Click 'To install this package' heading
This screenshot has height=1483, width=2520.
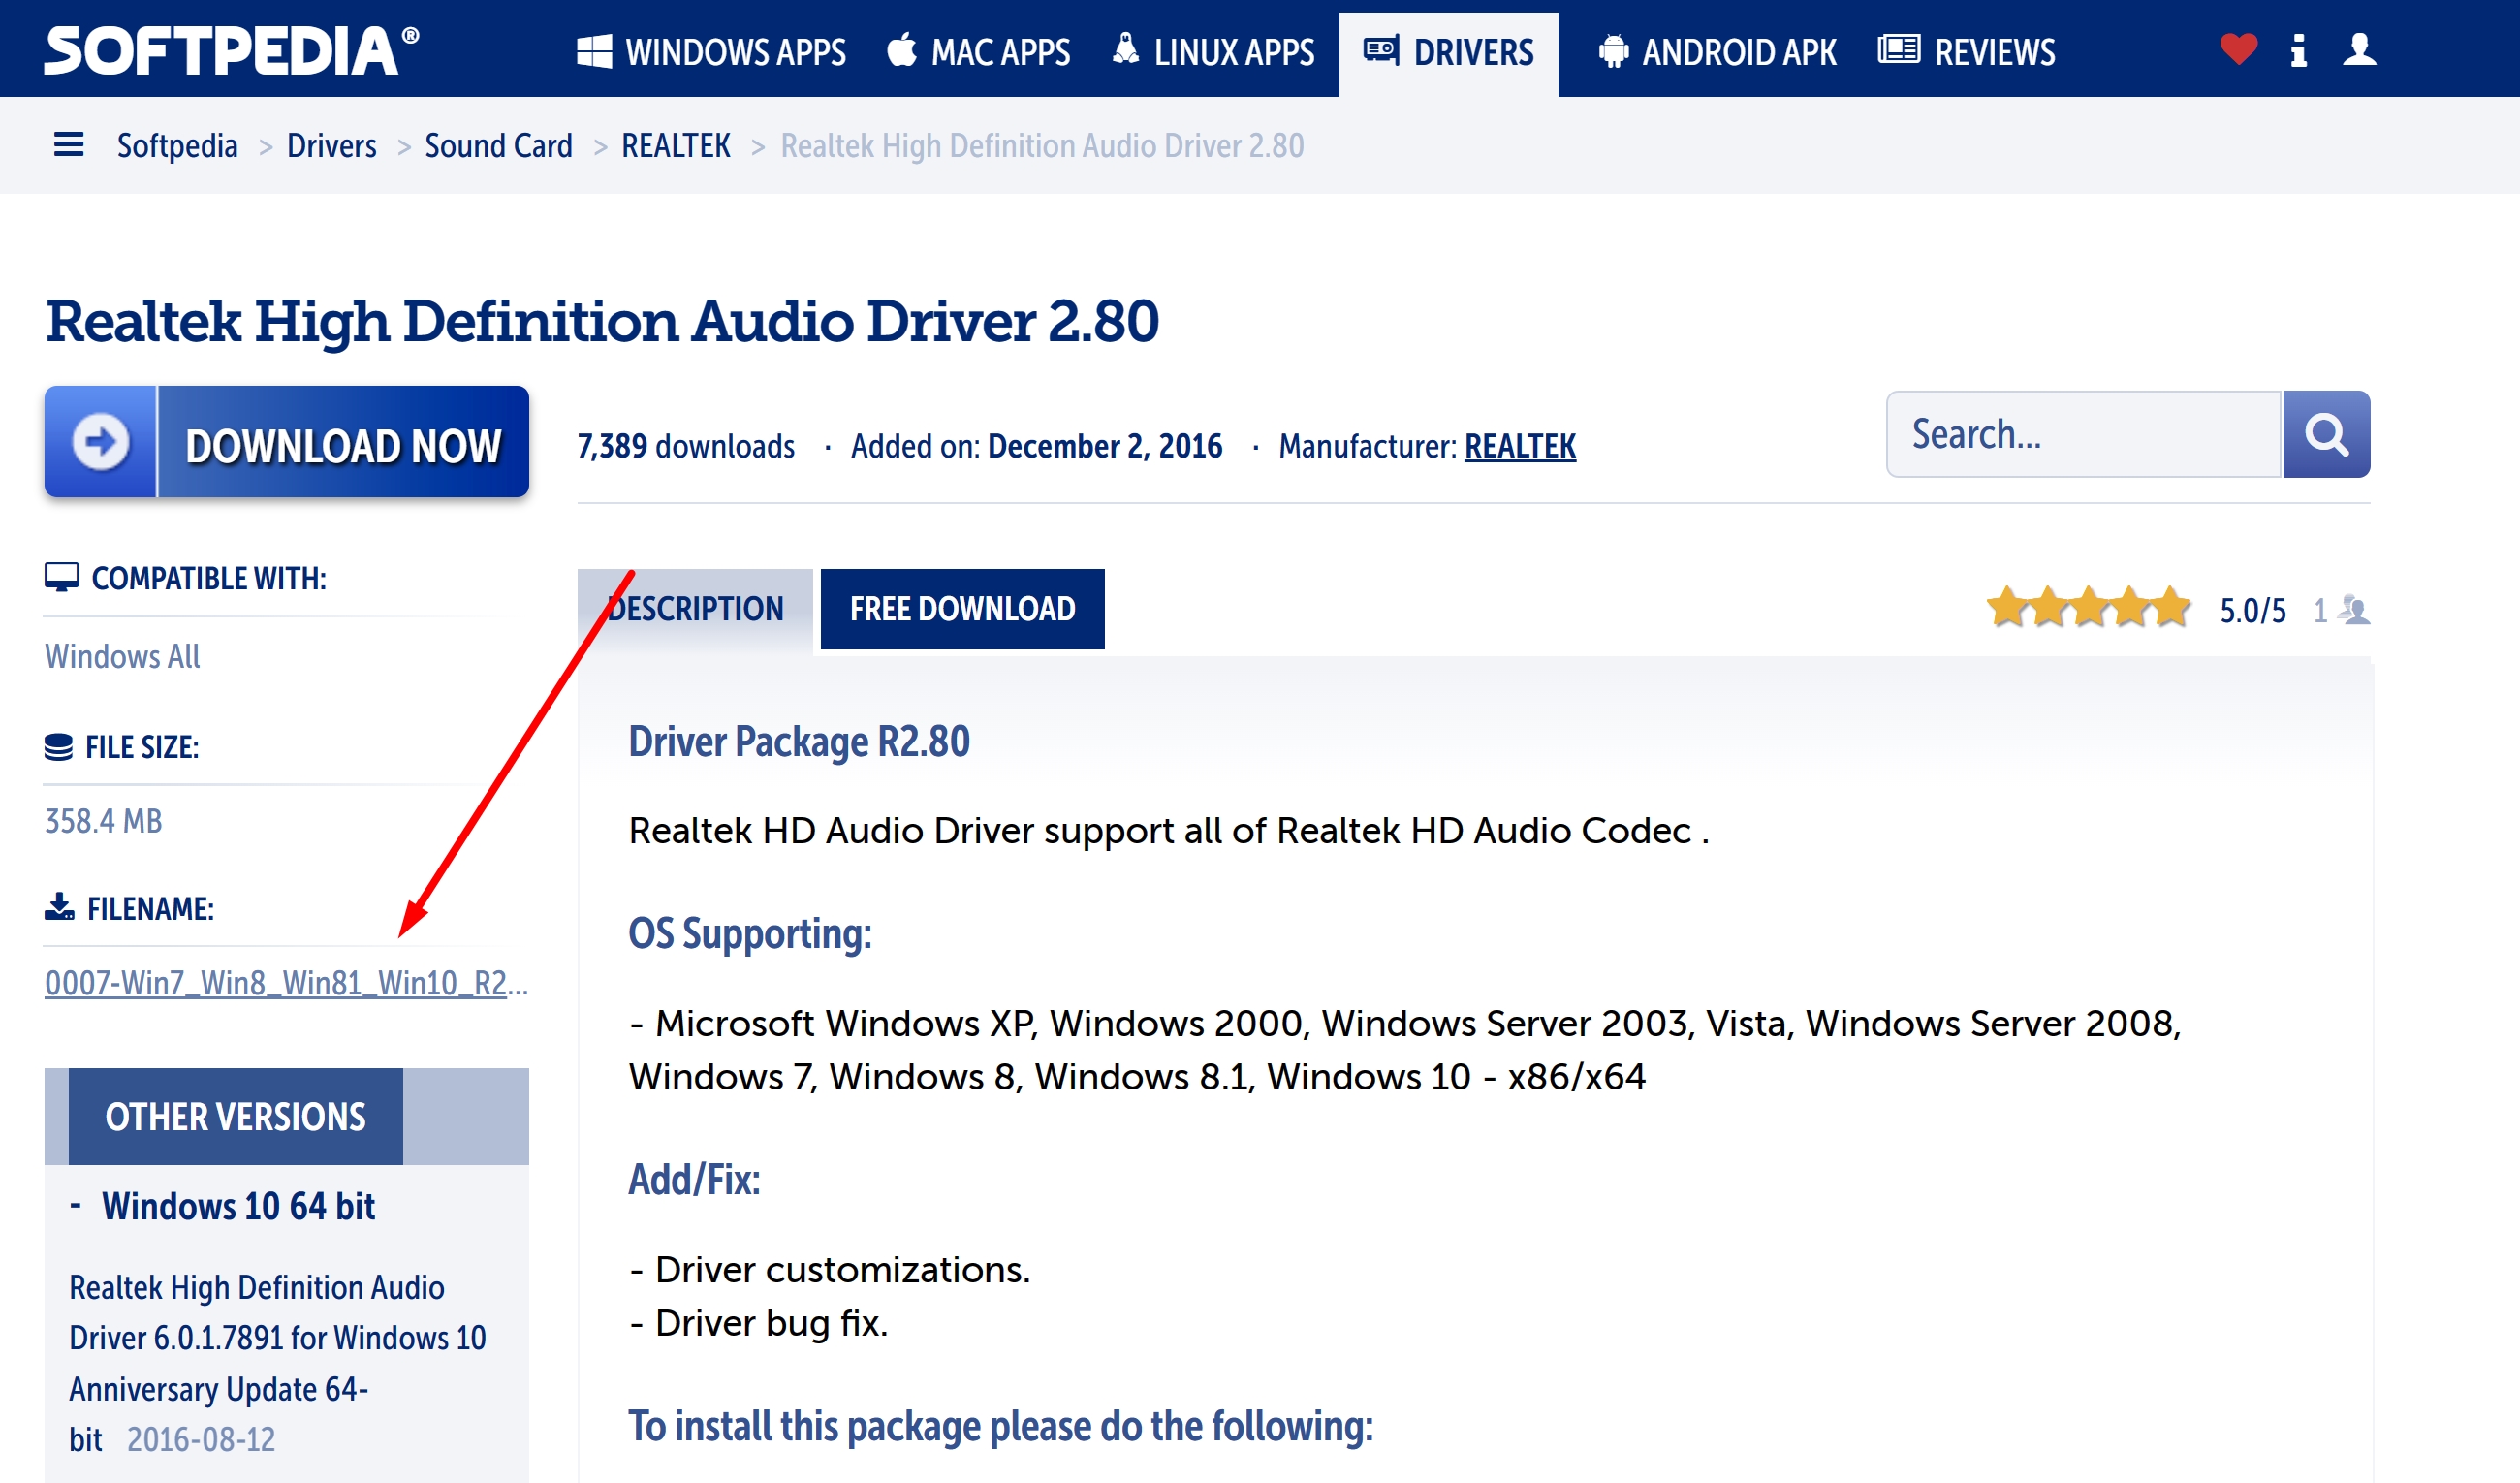coord(1000,1426)
